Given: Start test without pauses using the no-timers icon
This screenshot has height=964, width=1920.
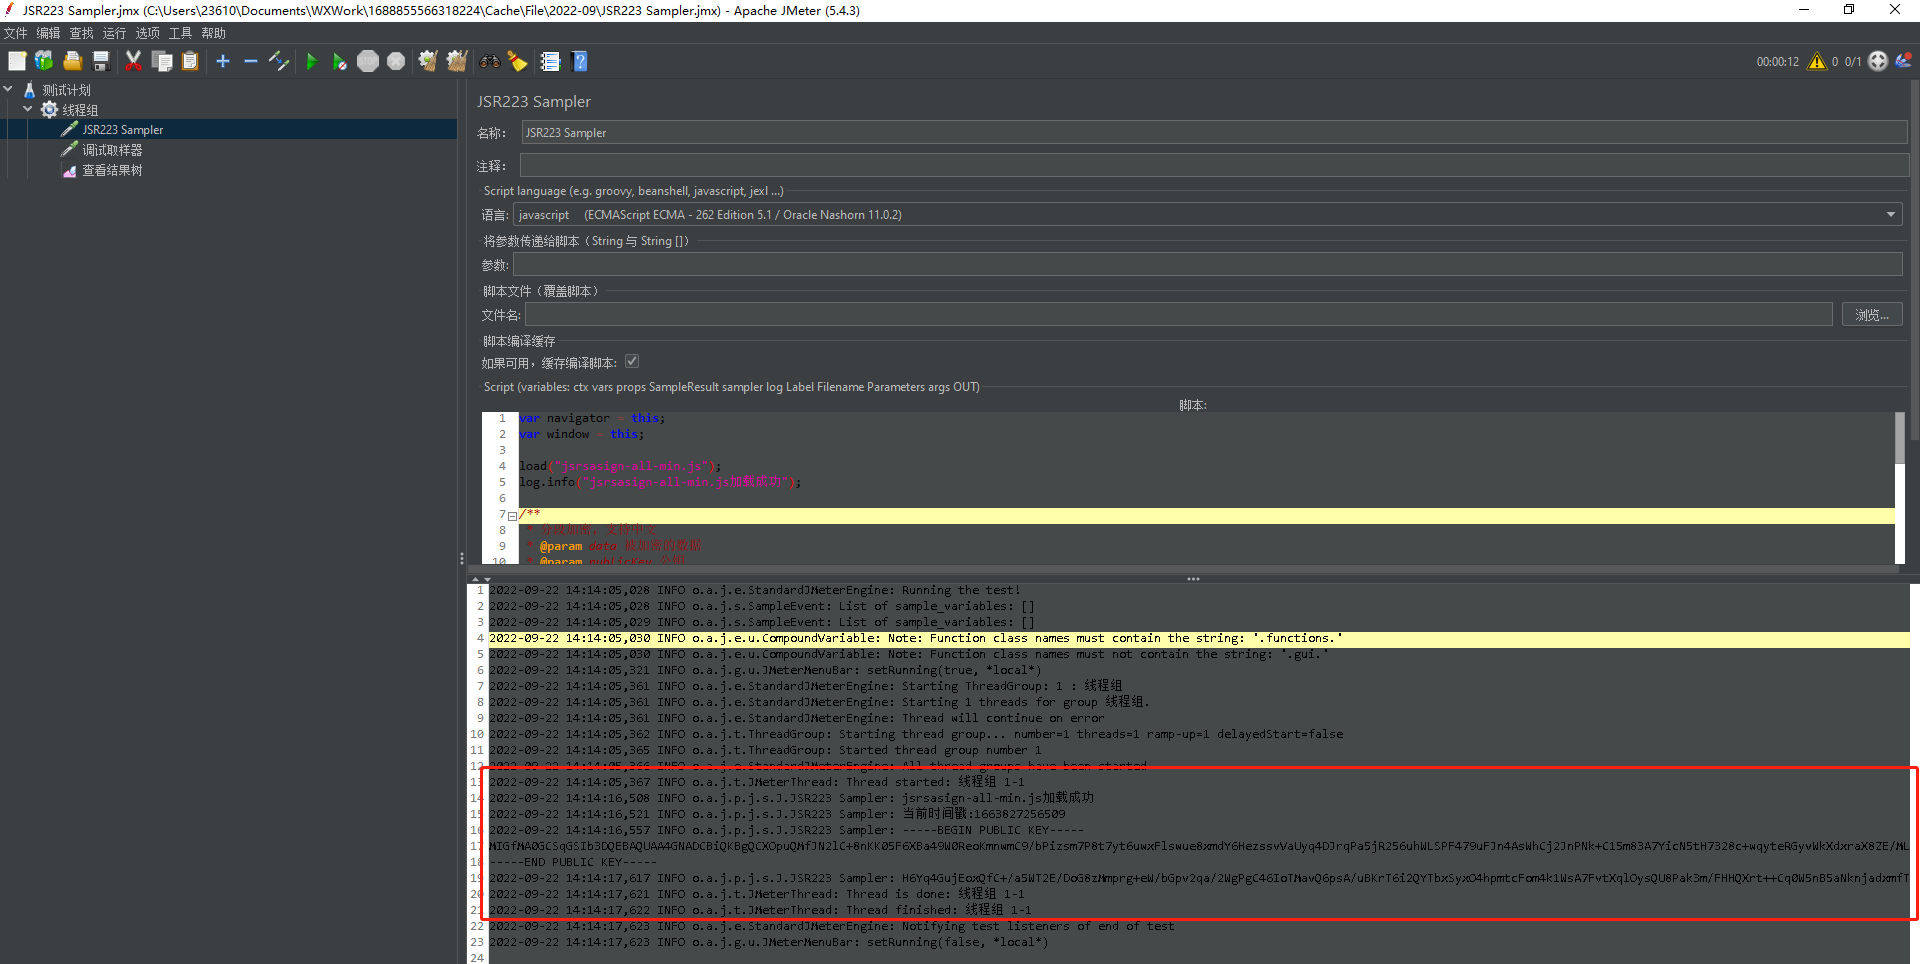Looking at the screenshot, I should [340, 61].
